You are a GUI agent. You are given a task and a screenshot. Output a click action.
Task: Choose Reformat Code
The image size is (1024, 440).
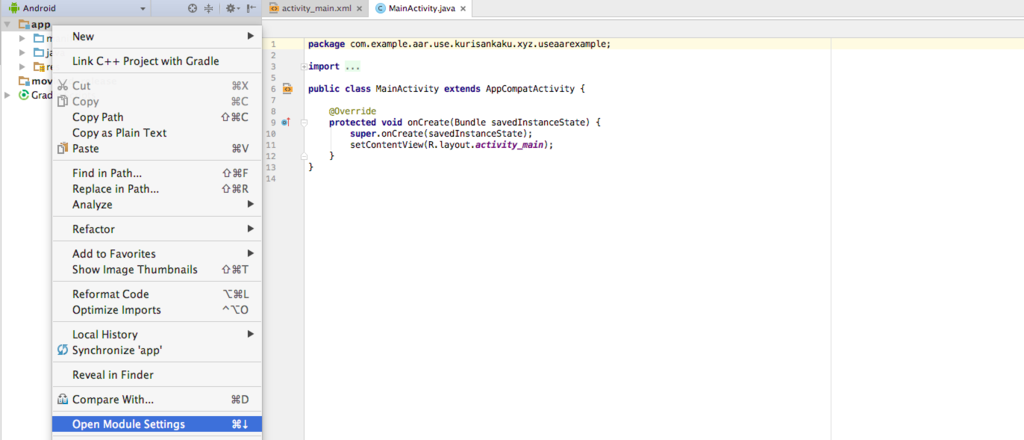pyautogui.click(x=157, y=294)
